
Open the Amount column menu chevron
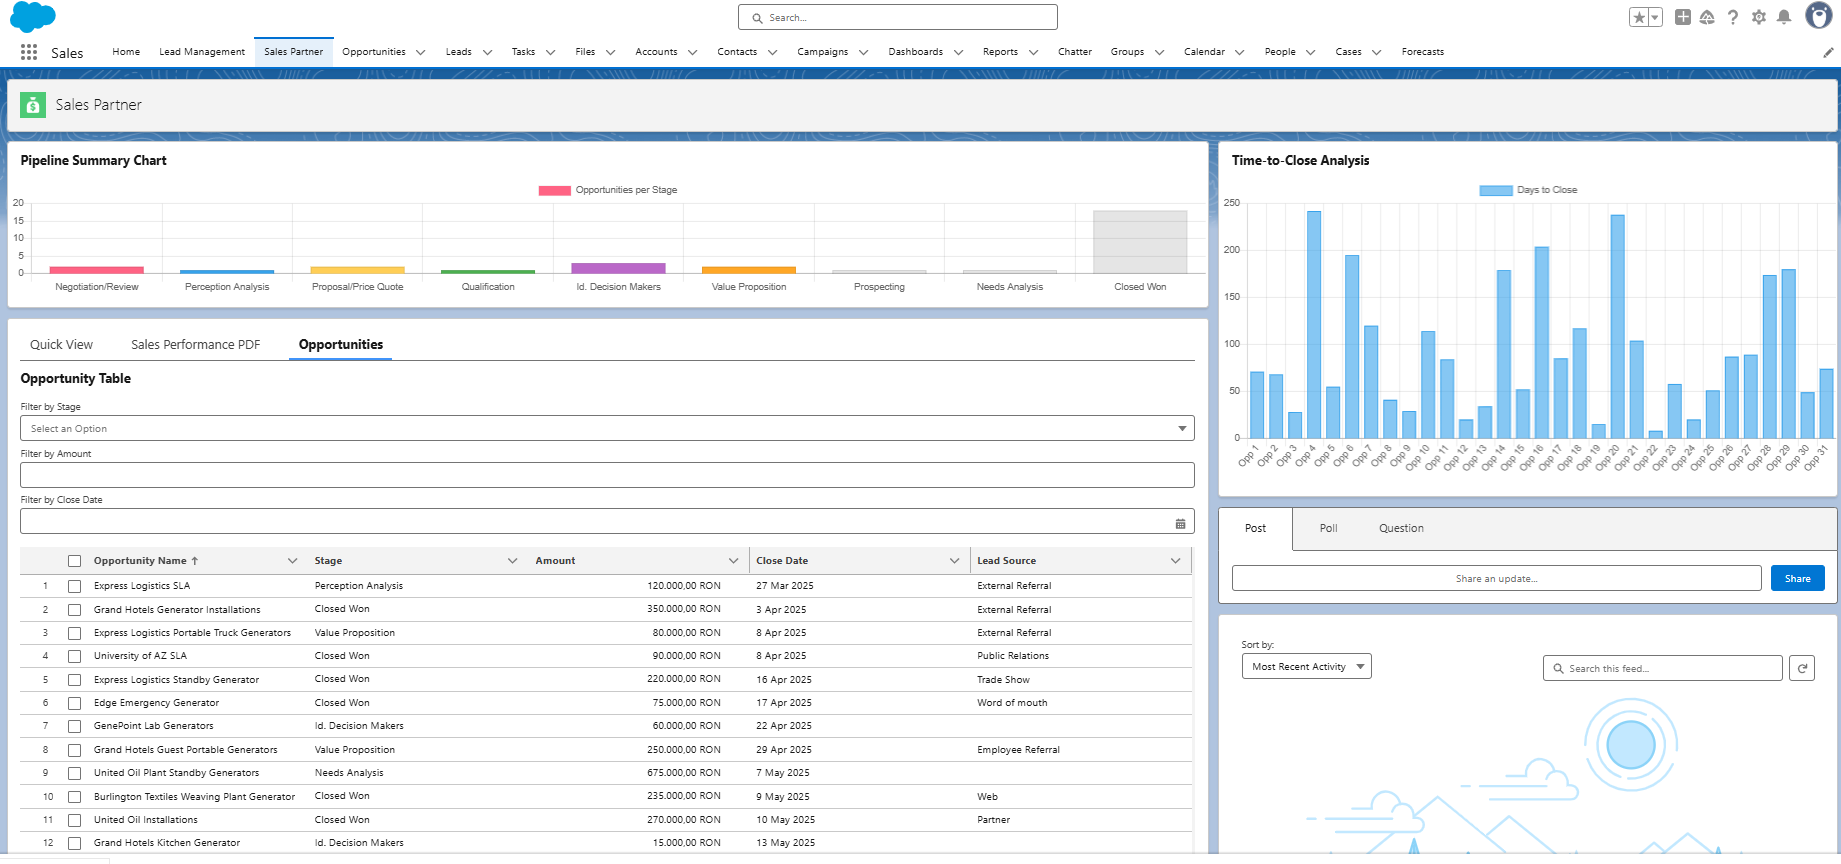(733, 561)
